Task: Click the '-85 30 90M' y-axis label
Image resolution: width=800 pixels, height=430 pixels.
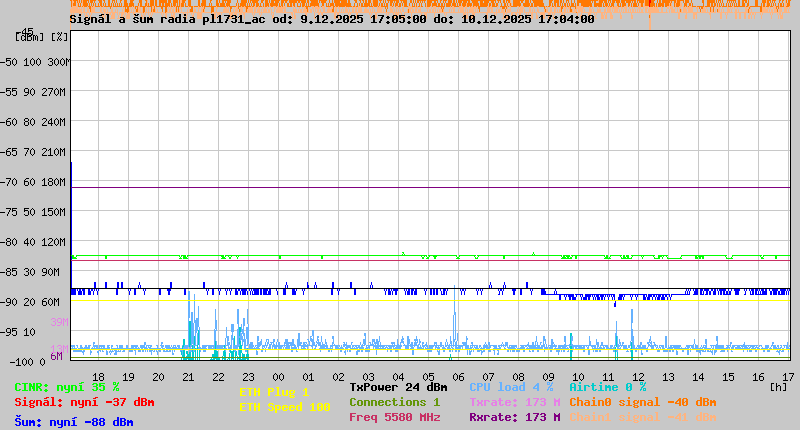Action: 31,272
